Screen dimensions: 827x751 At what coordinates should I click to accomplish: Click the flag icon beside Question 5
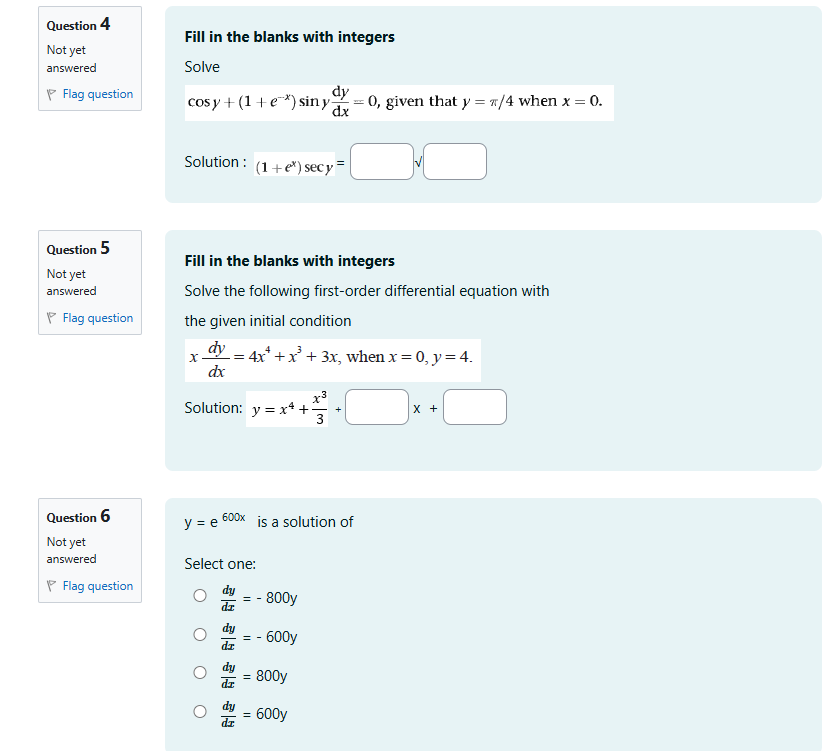click(53, 317)
